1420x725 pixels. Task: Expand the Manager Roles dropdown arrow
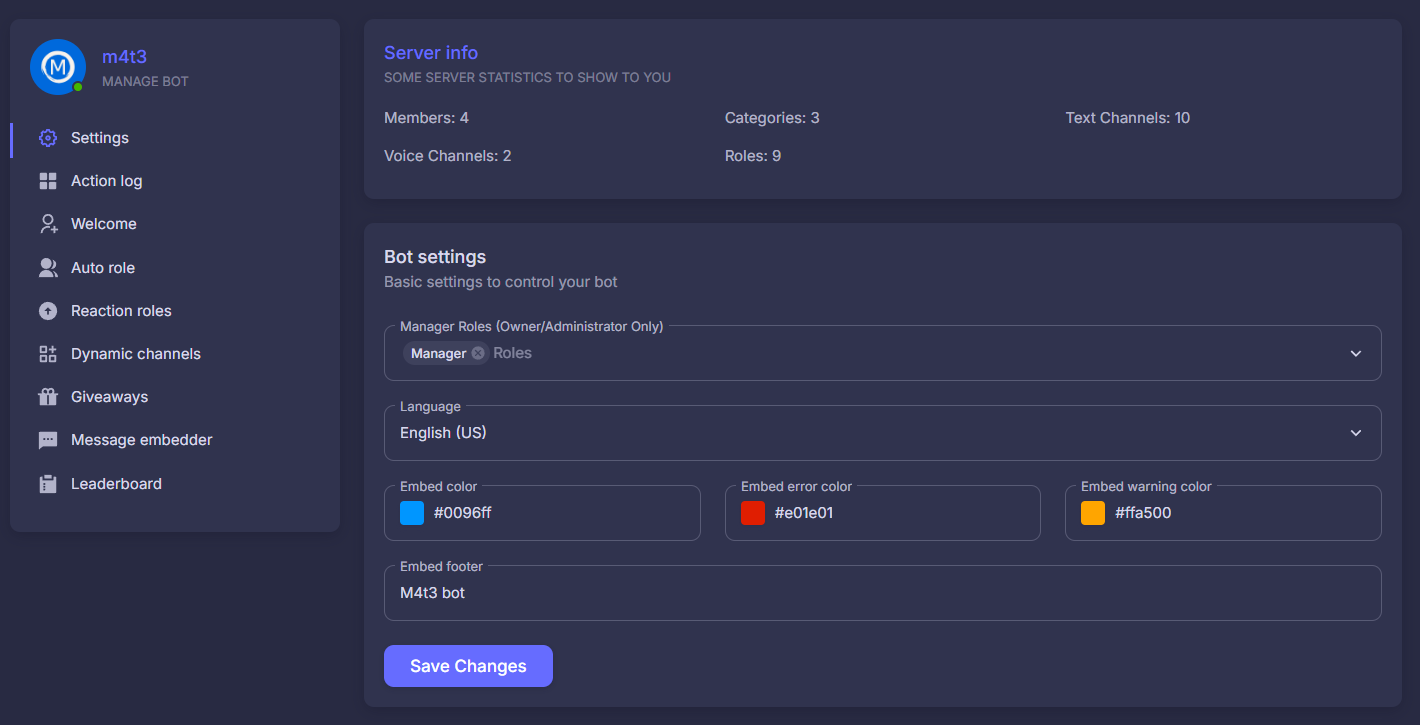(x=1356, y=353)
